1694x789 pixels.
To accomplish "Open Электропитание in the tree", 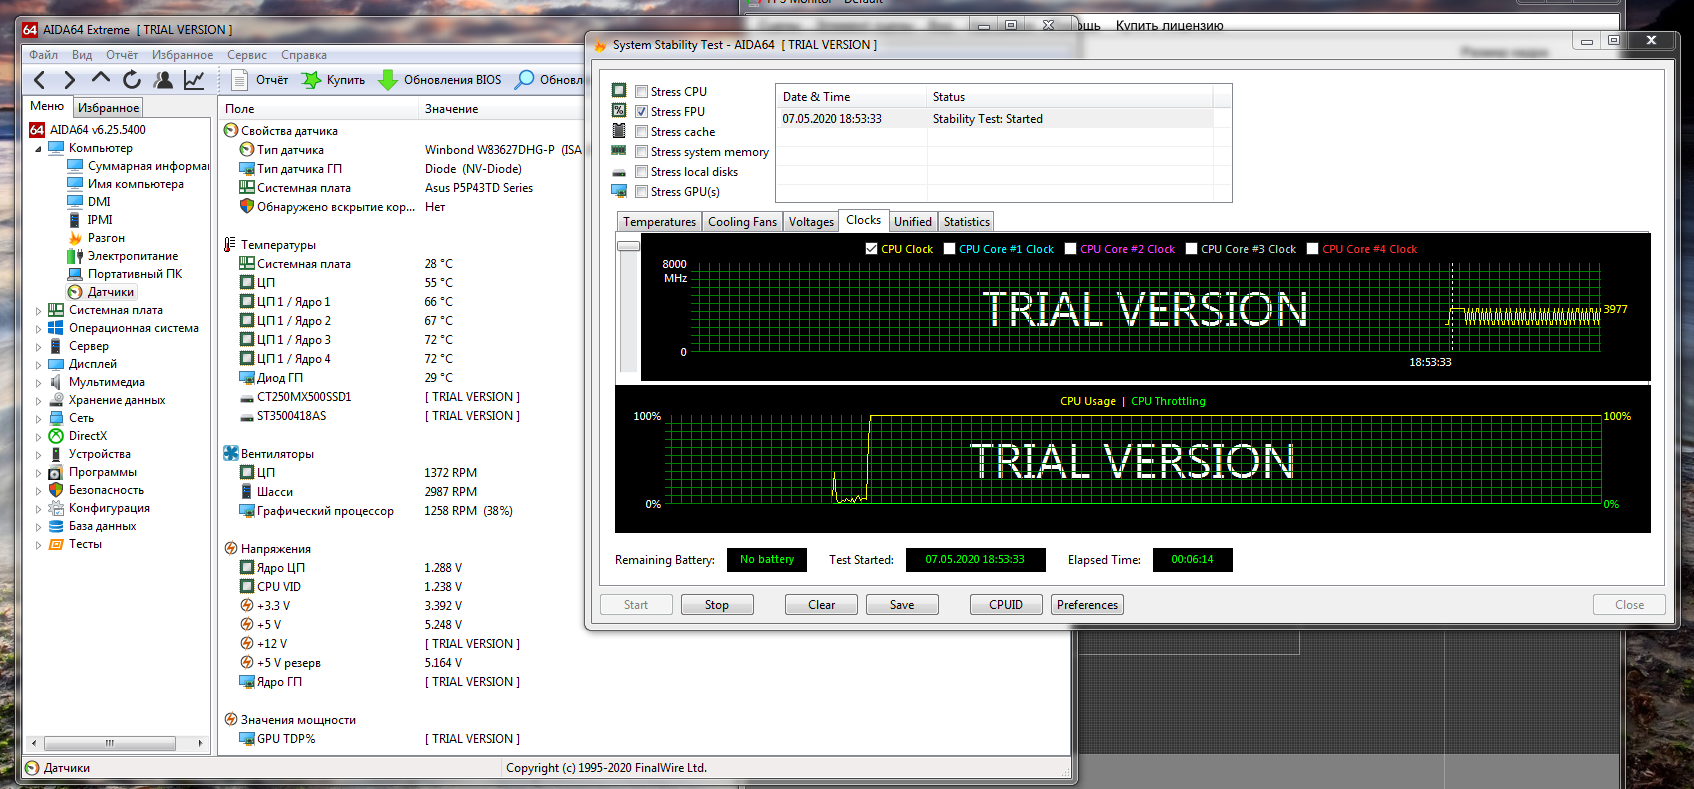I will pyautogui.click(x=123, y=256).
